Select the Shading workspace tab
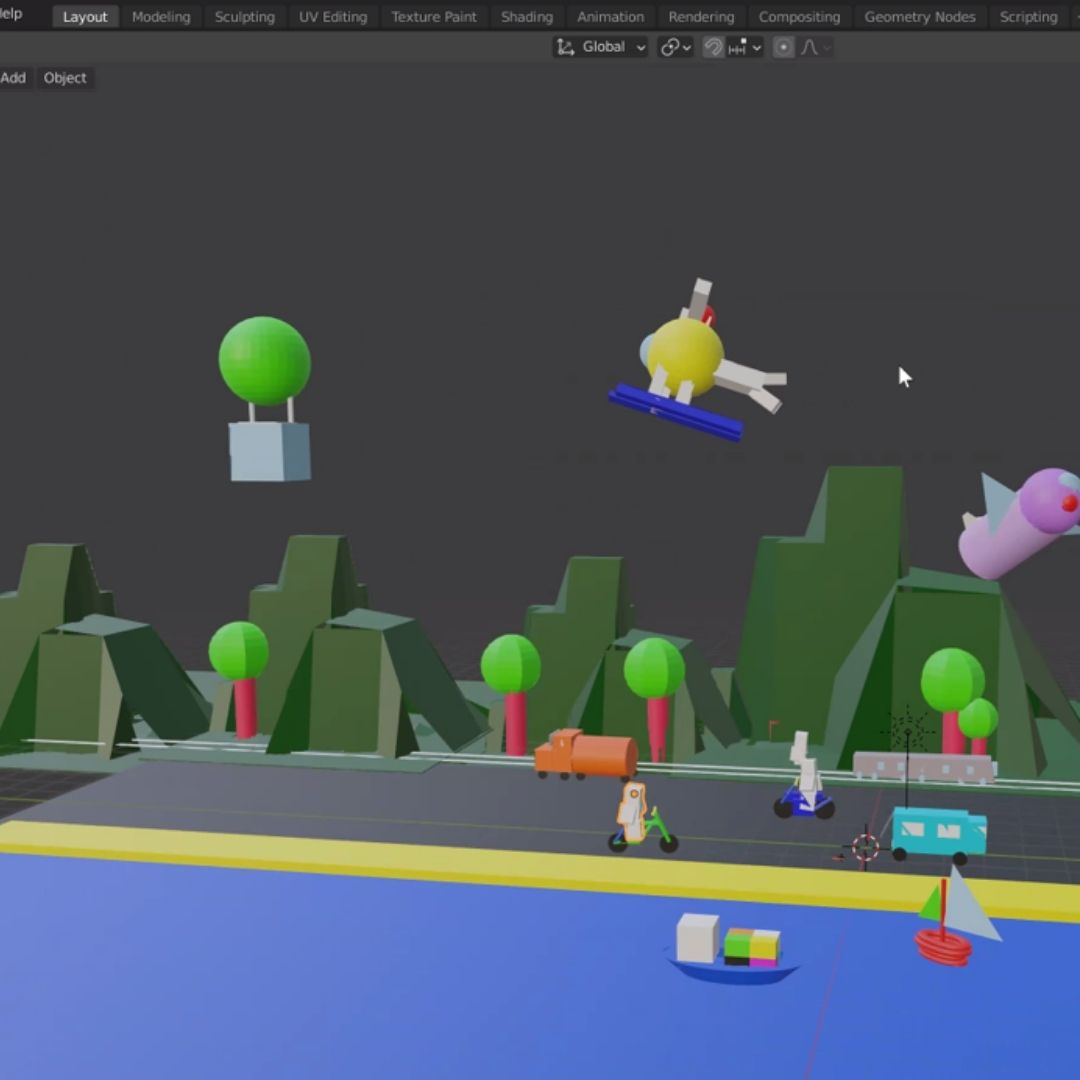Screen dimensions: 1080x1080 pos(527,17)
